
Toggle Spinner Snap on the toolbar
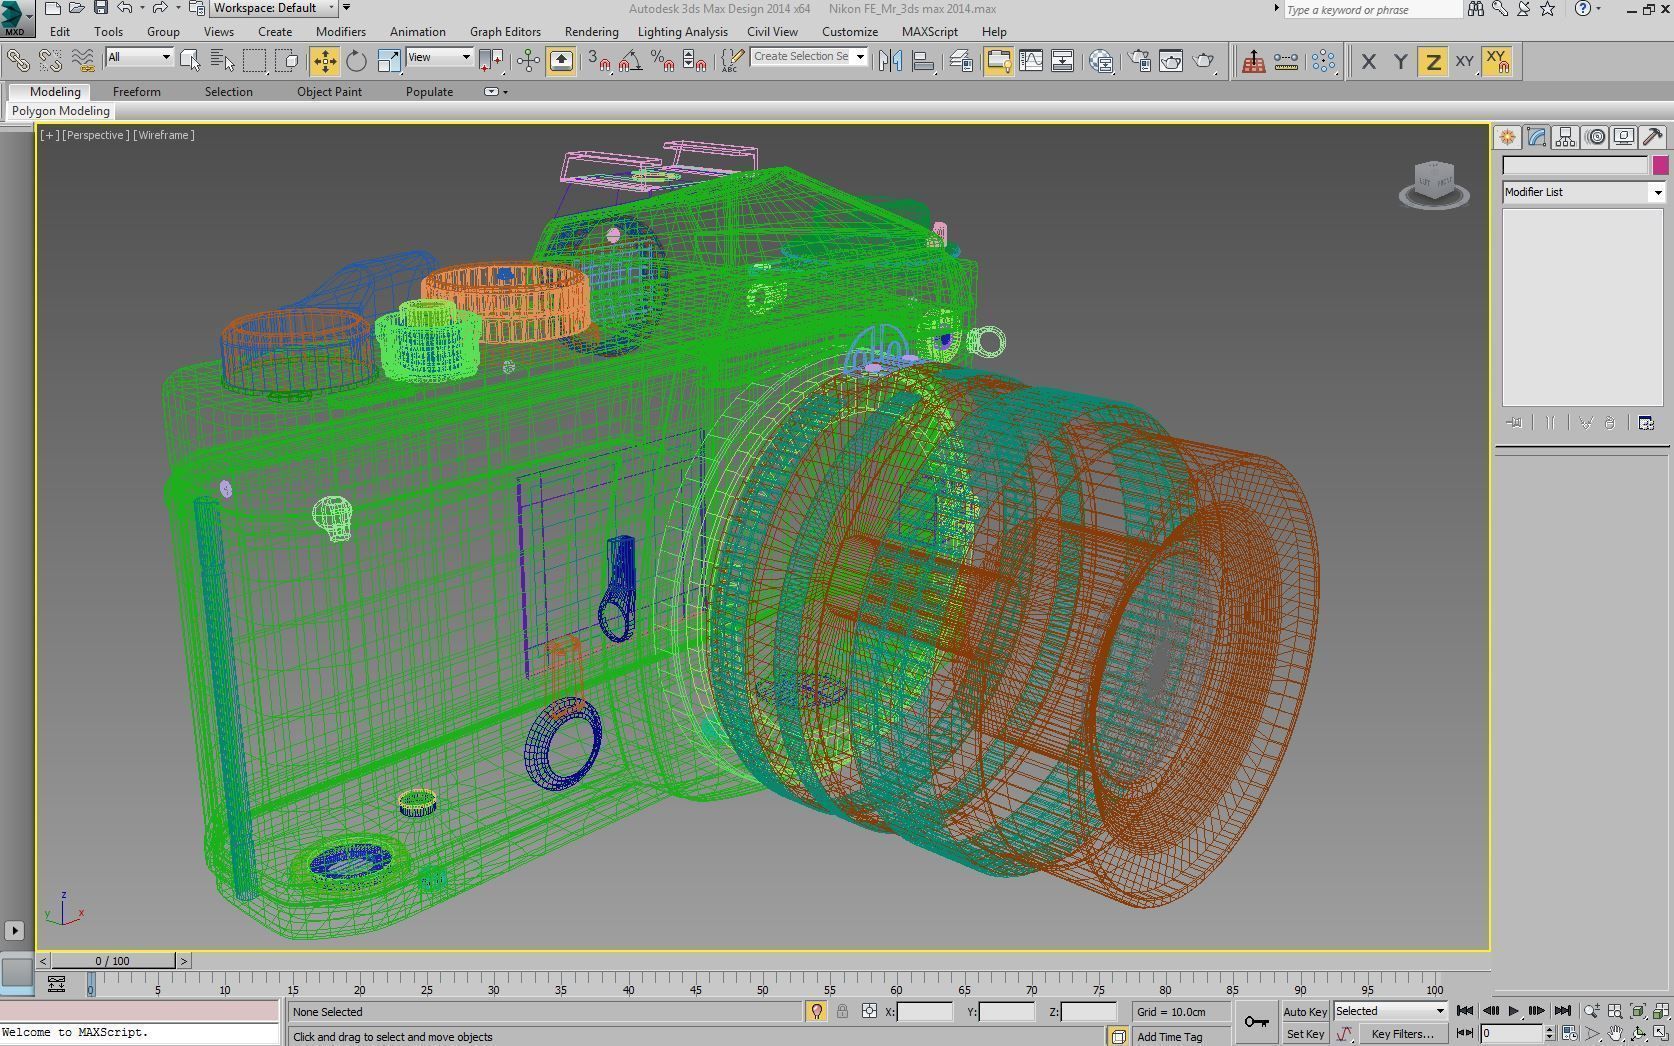pyautogui.click(x=694, y=61)
